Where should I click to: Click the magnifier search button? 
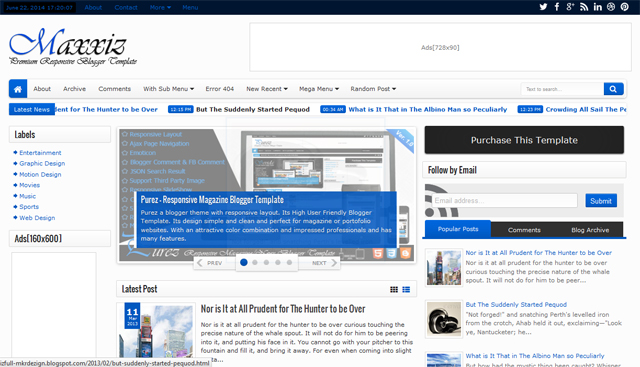coord(613,89)
